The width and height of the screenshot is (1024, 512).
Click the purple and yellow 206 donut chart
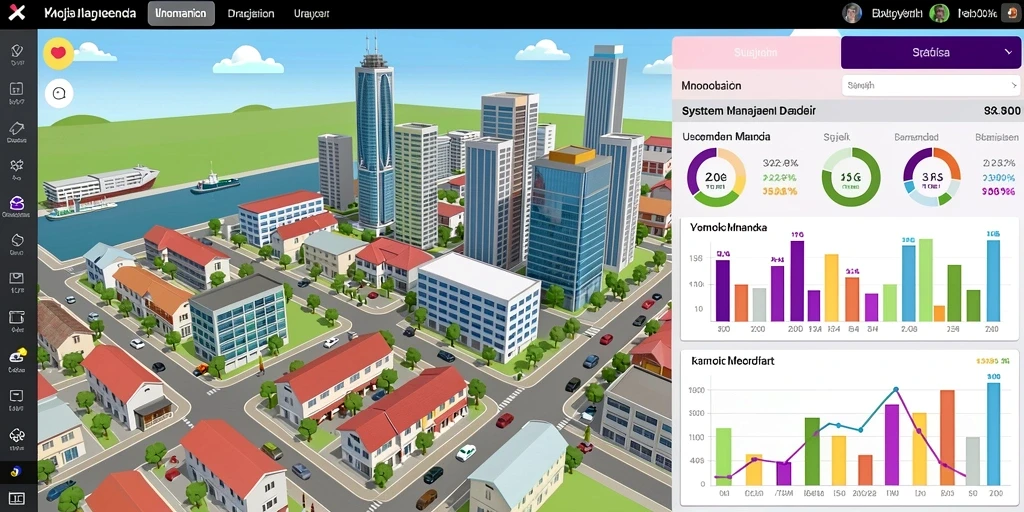(716, 177)
